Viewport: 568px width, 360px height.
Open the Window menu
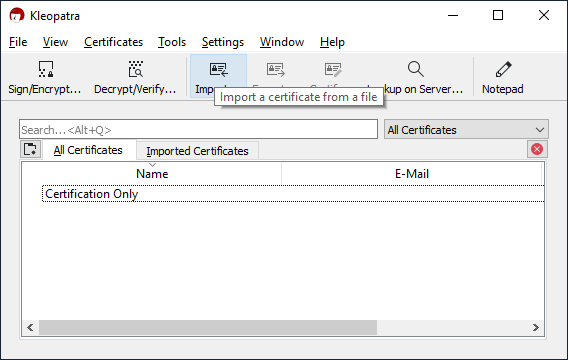click(x=282, y=42)
